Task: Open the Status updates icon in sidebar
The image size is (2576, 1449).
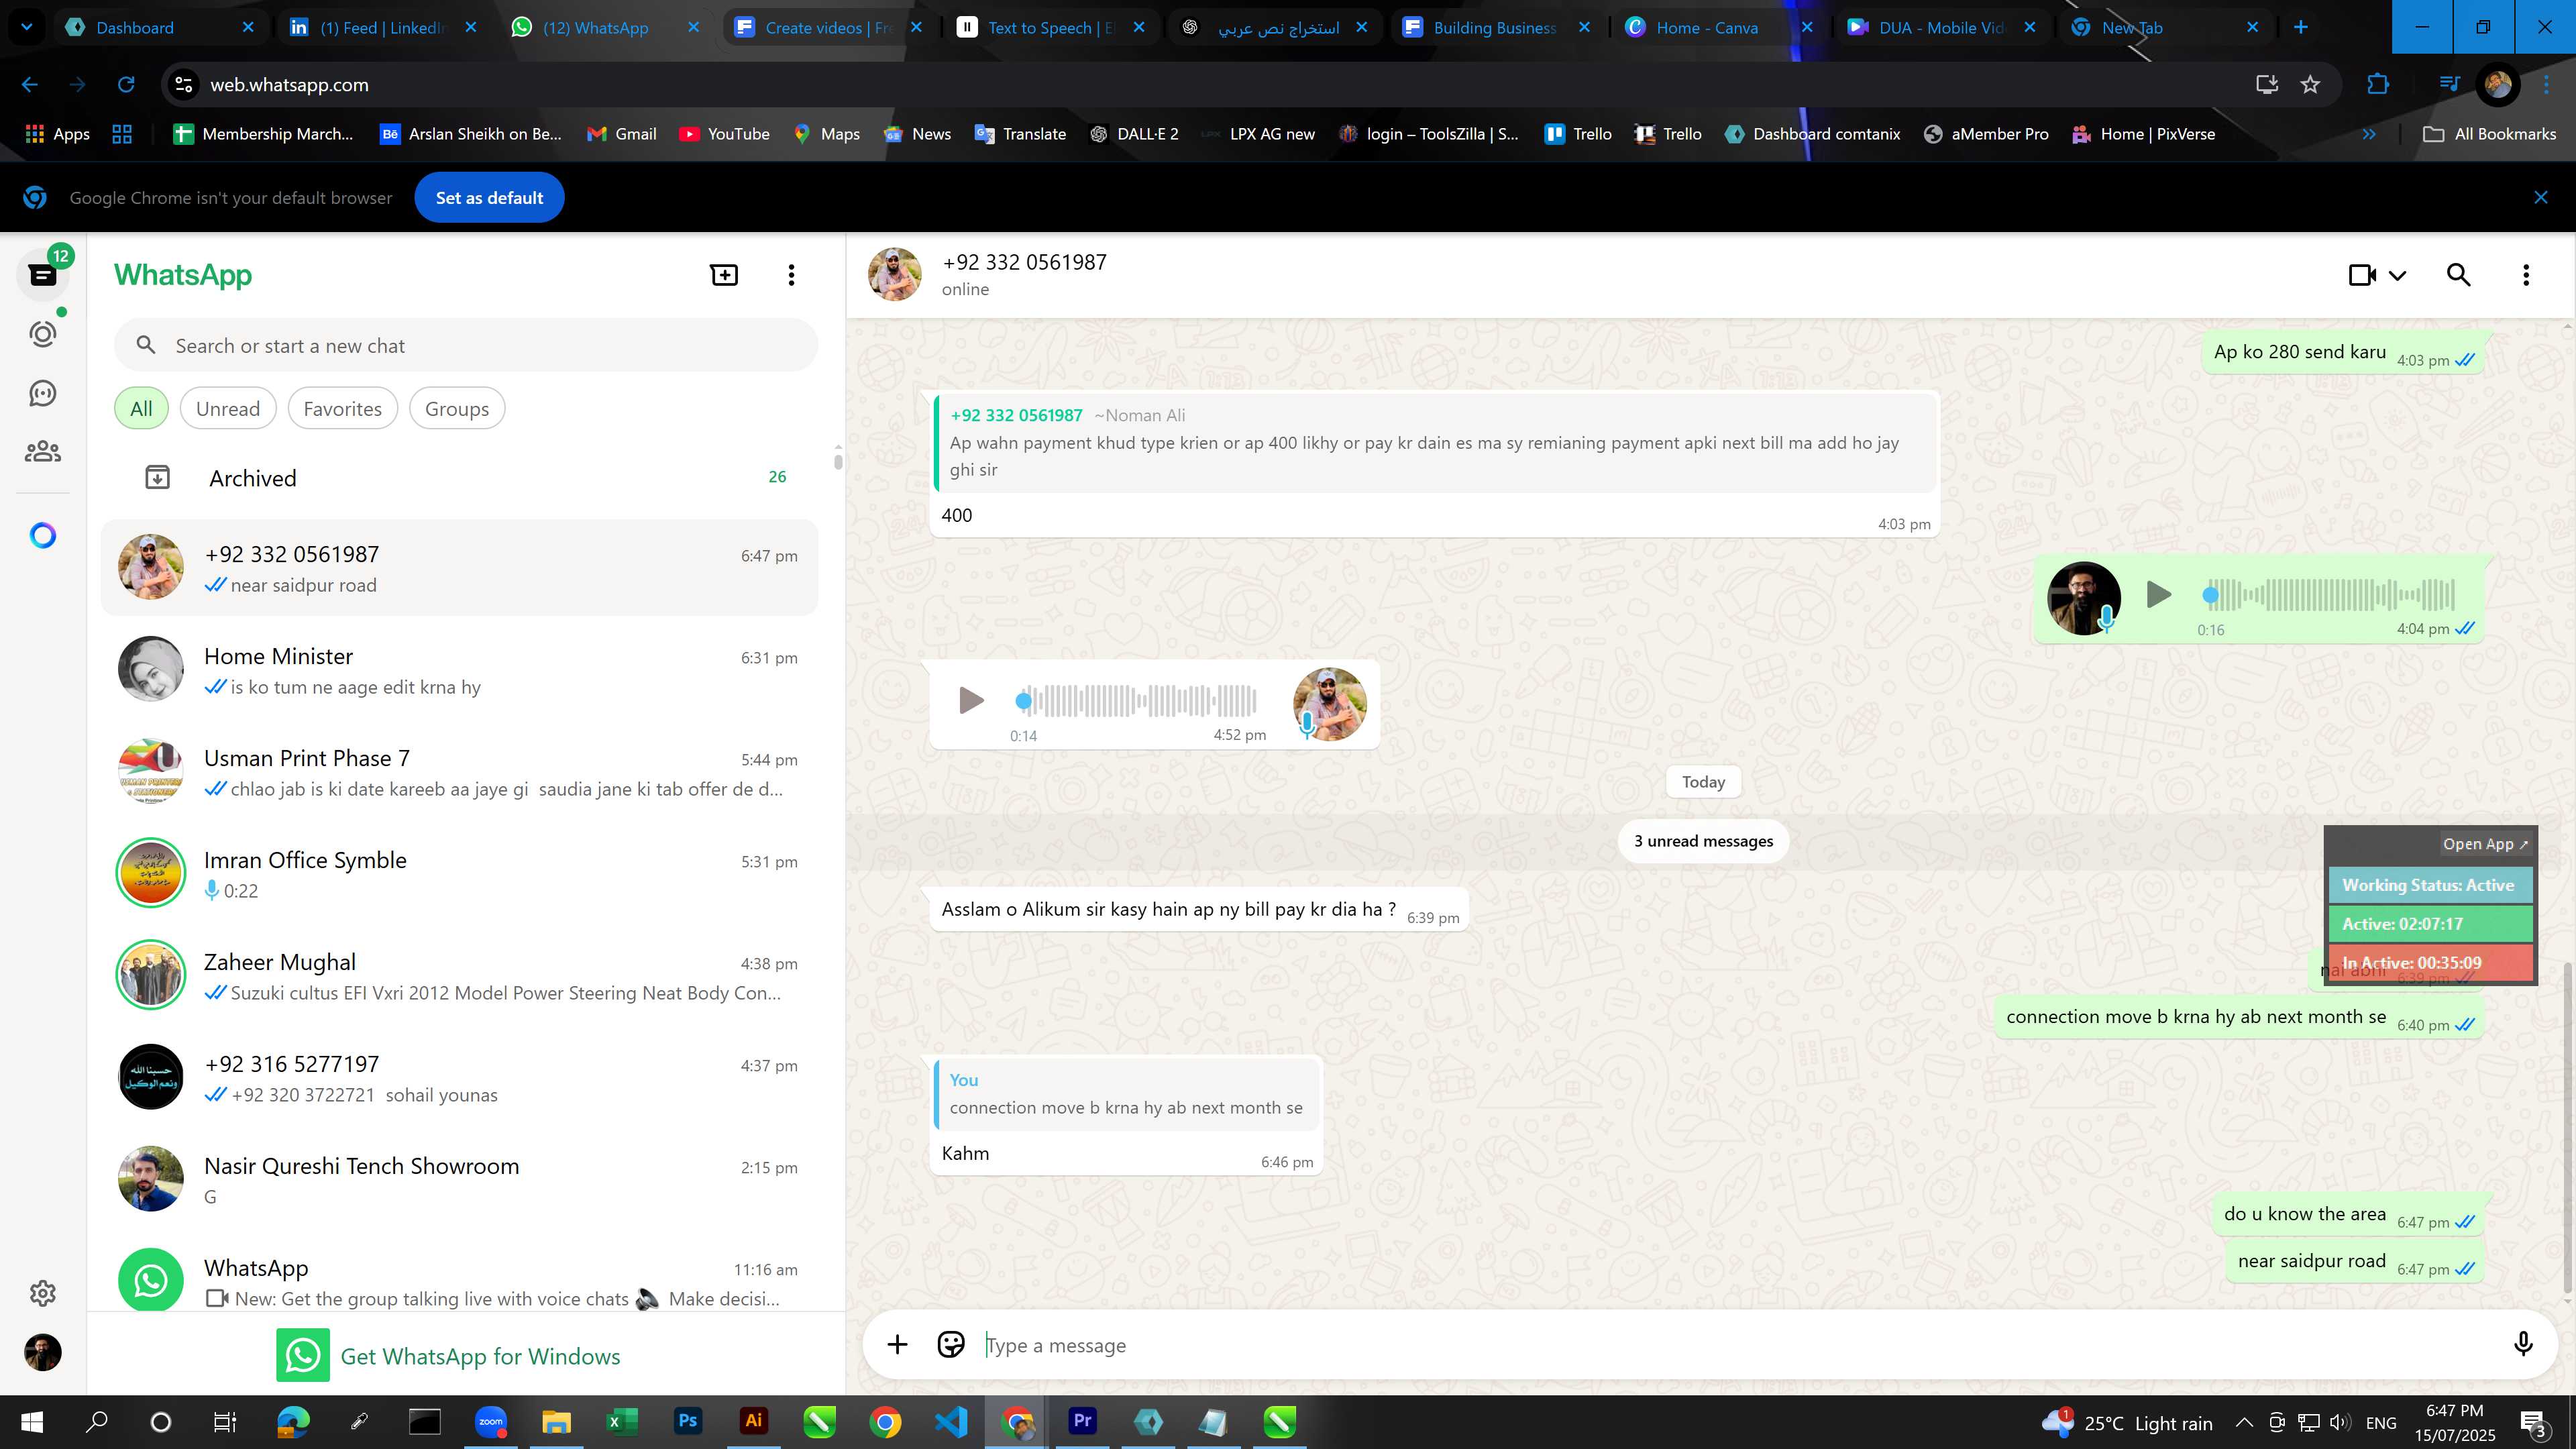Action: 42,334
